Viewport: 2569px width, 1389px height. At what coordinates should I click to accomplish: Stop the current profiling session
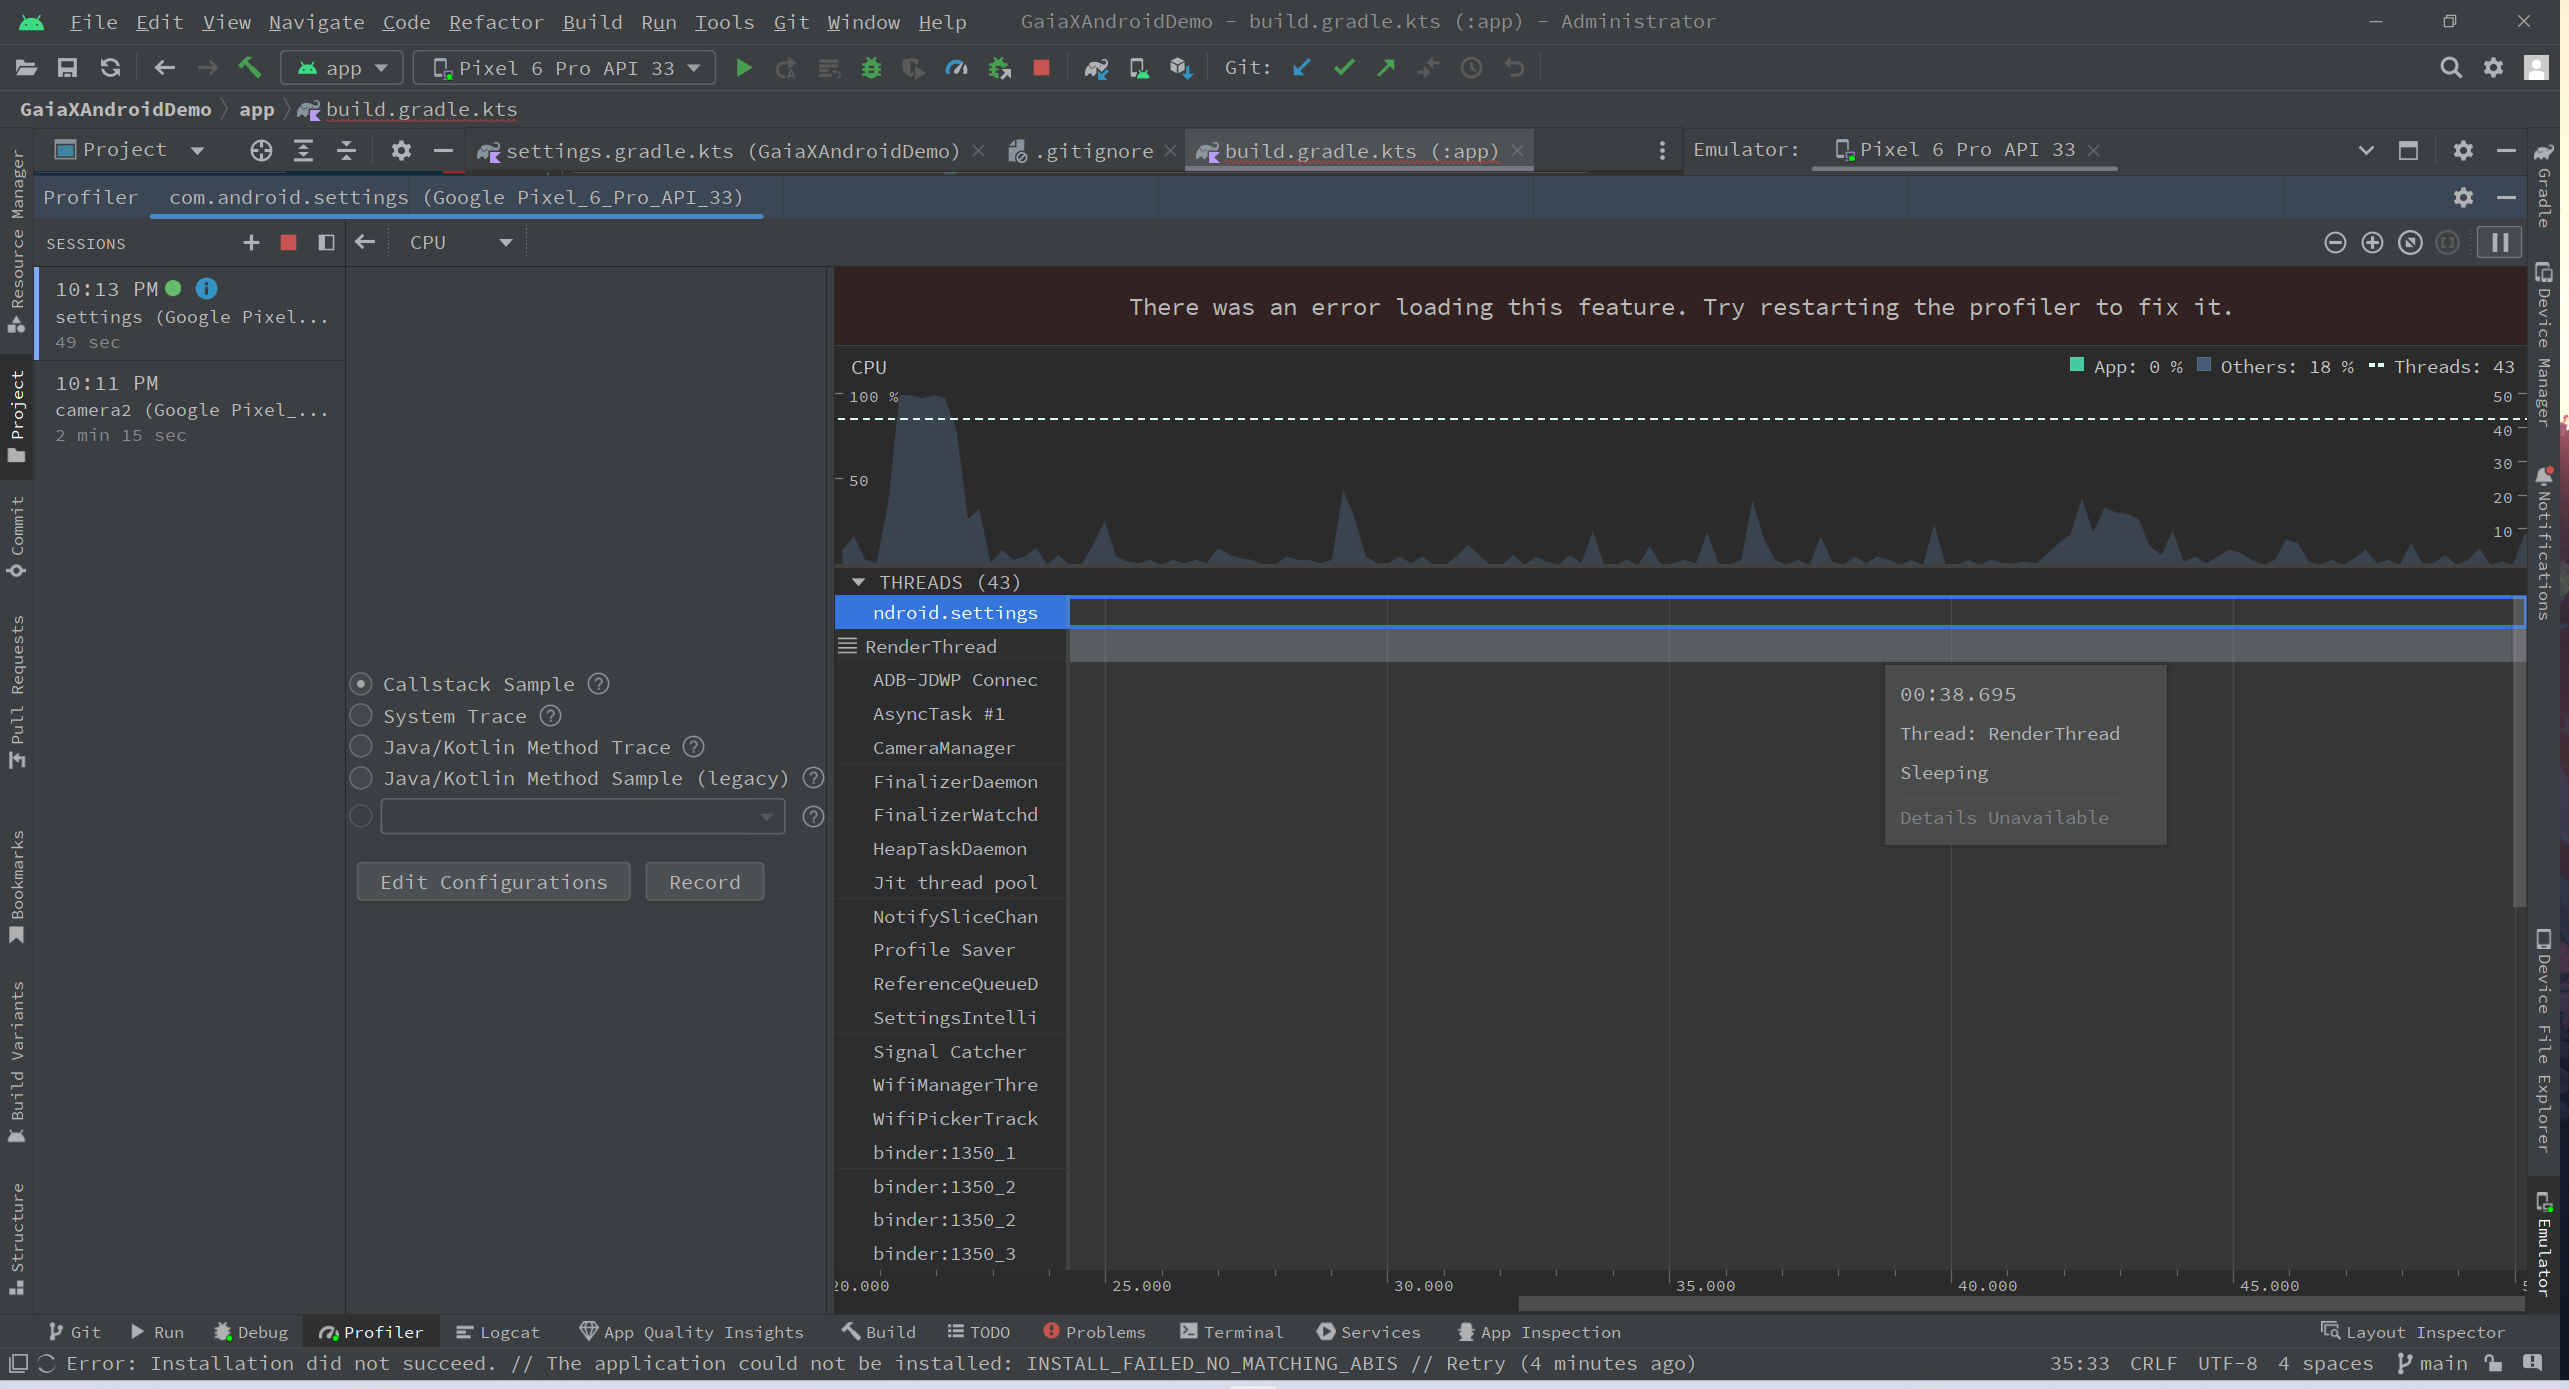pos(288,243)
